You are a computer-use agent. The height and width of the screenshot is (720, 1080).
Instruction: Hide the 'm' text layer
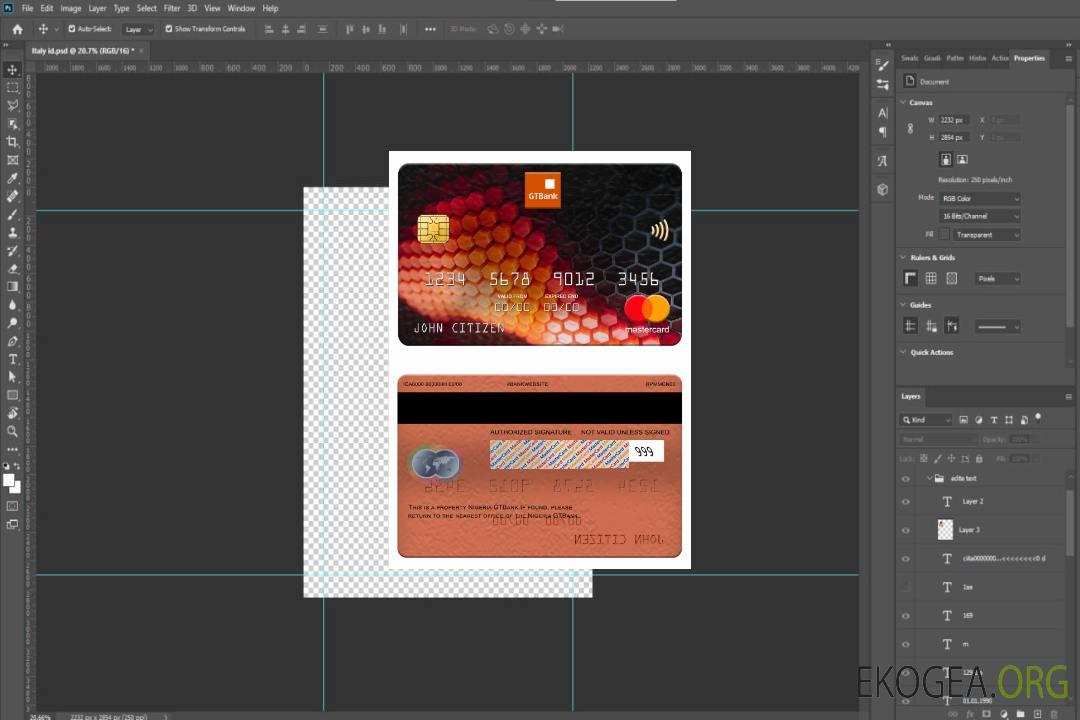pyautogui.click(x=906, y=645)
